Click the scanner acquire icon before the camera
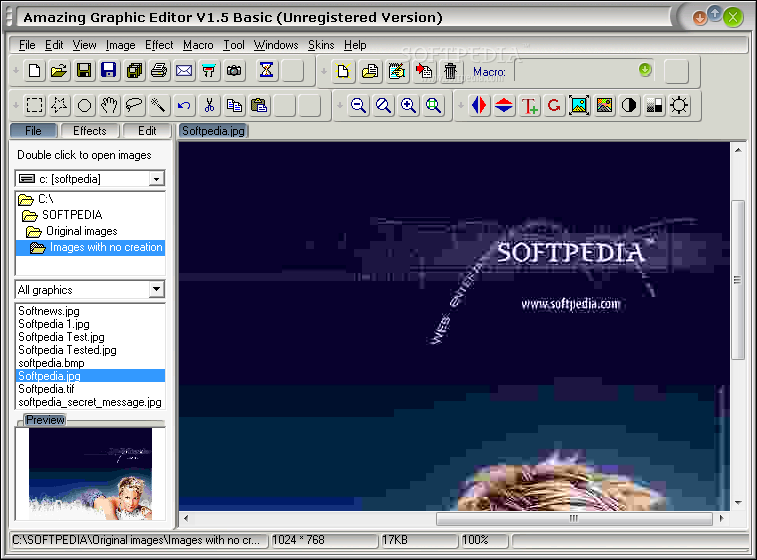757x560 pixels. (209, 71)
